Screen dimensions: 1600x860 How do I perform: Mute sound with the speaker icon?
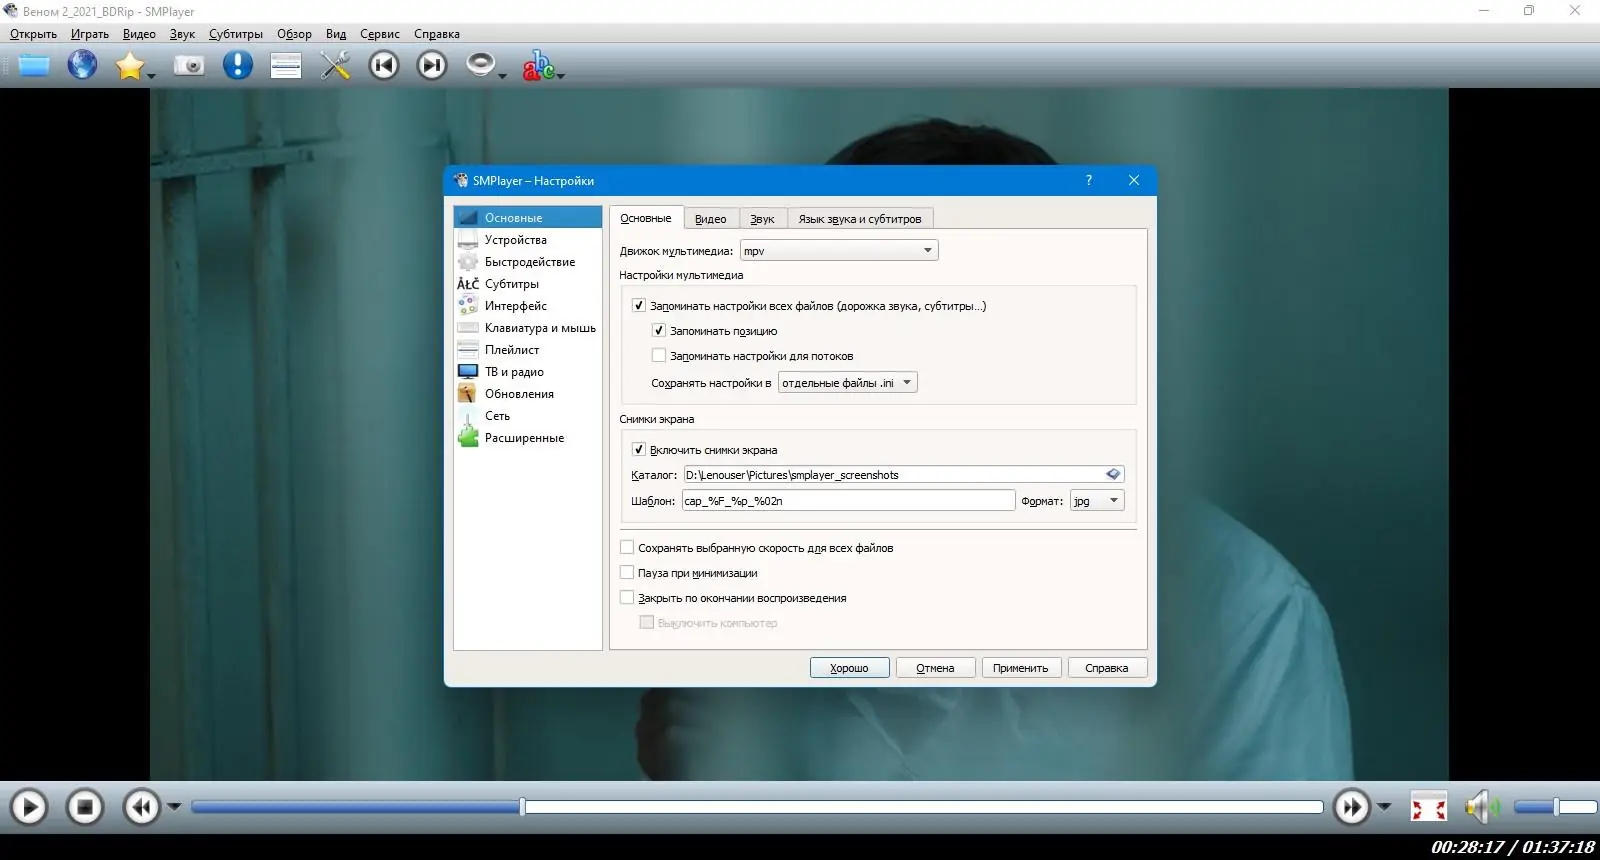tap(1482, 806)
